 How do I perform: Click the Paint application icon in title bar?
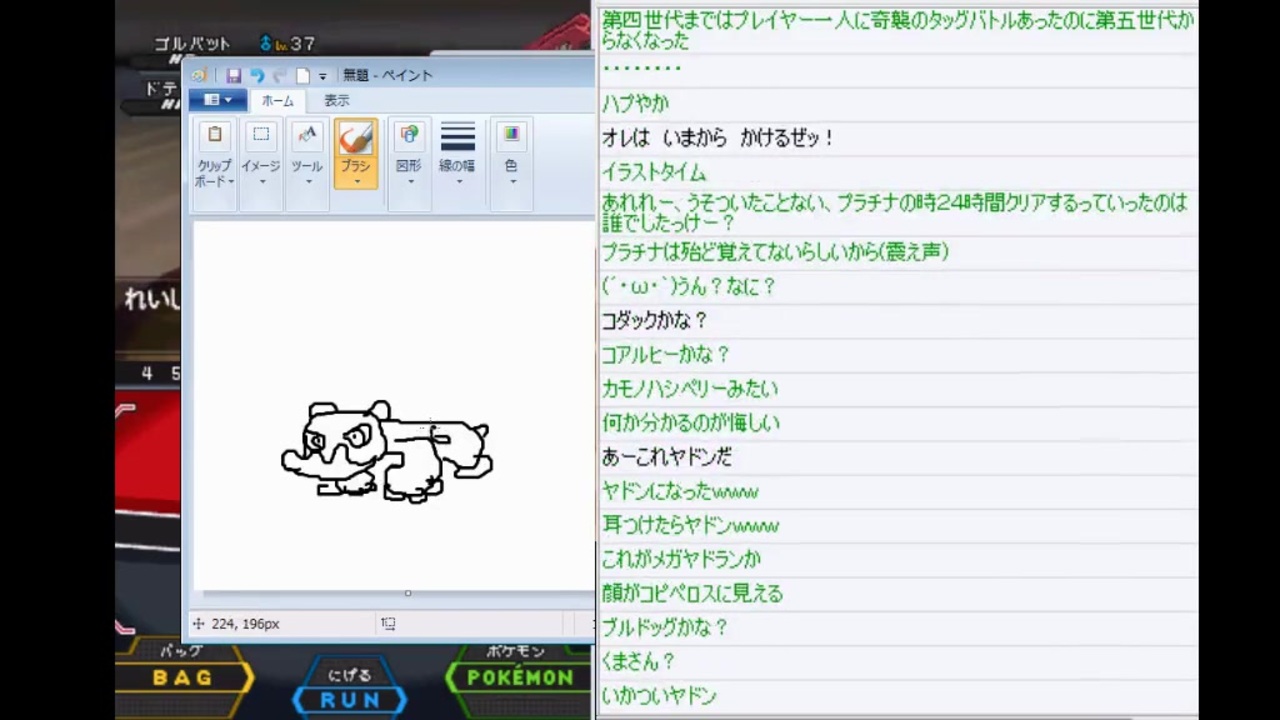point(199,75)
